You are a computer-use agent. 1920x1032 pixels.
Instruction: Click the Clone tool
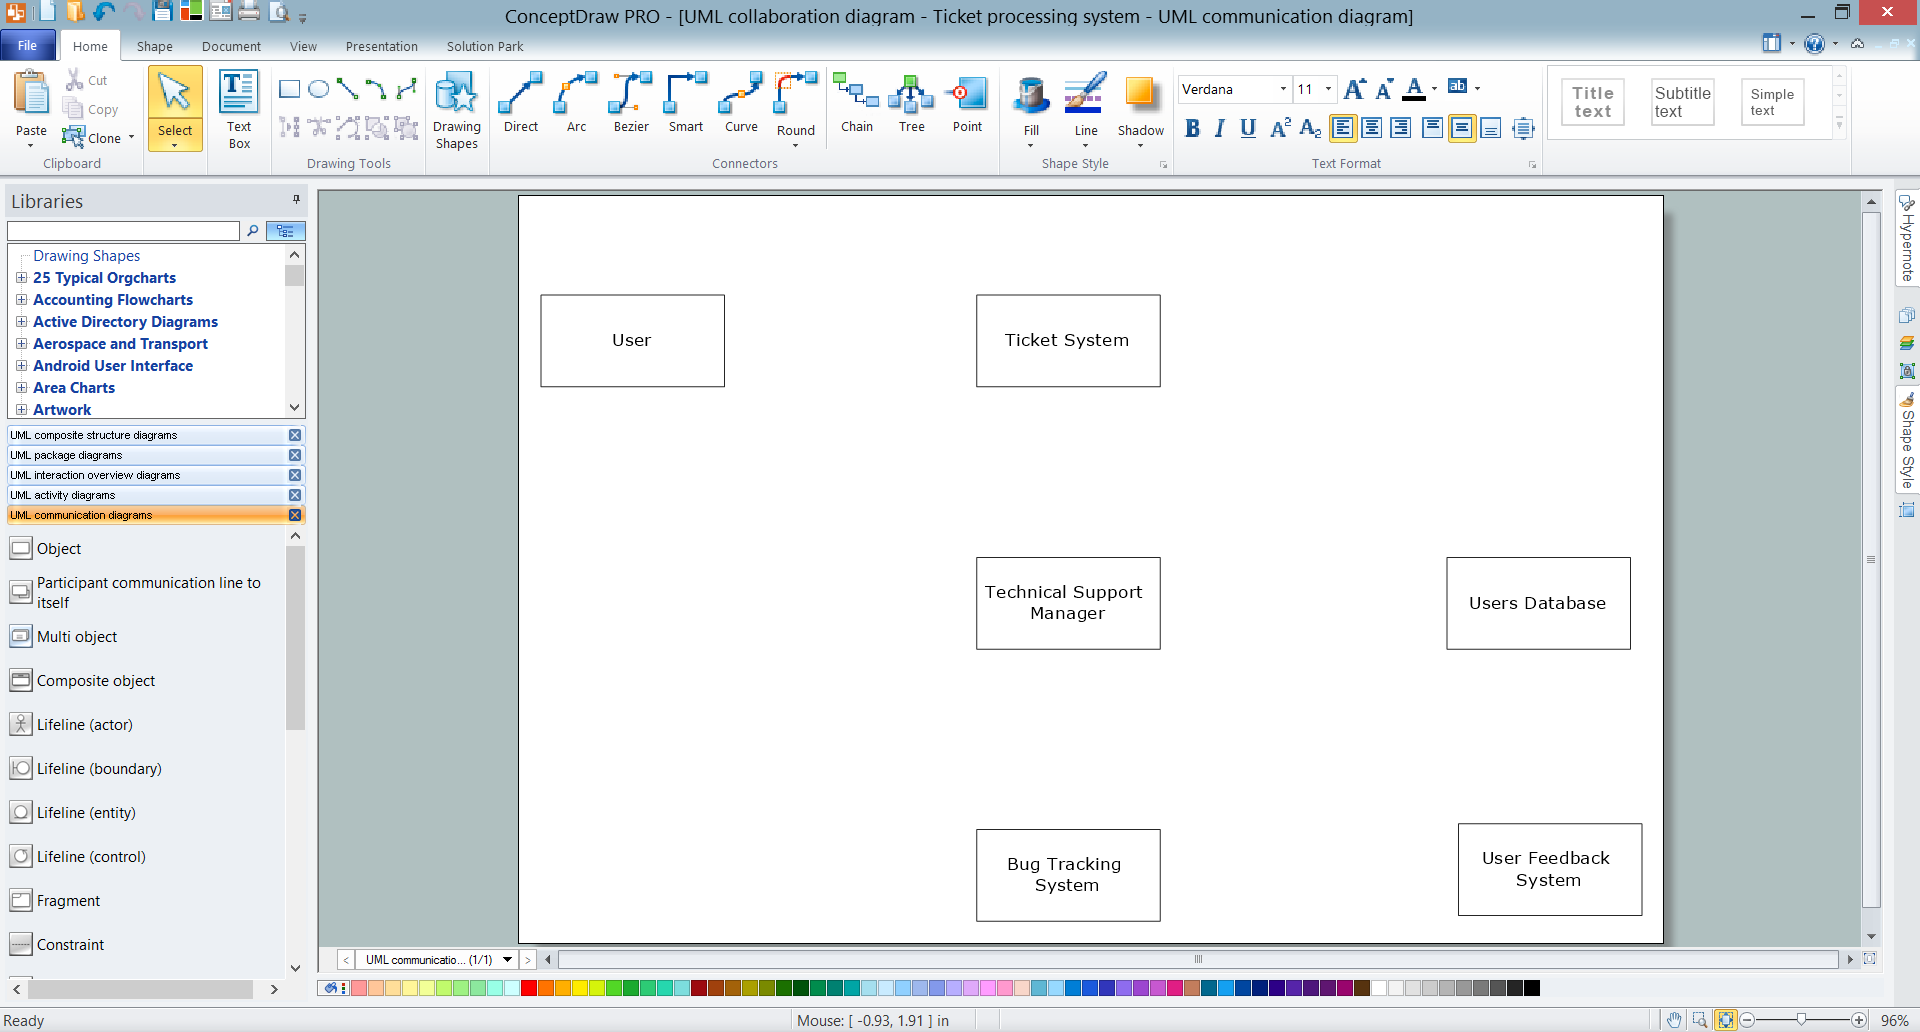[92, 138]
